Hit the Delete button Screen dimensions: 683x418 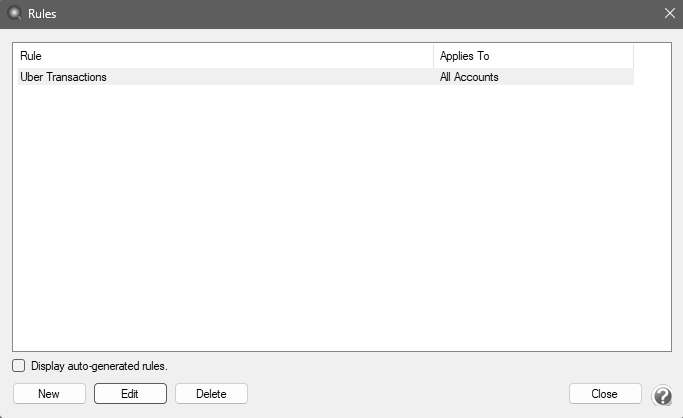(211, 394)
